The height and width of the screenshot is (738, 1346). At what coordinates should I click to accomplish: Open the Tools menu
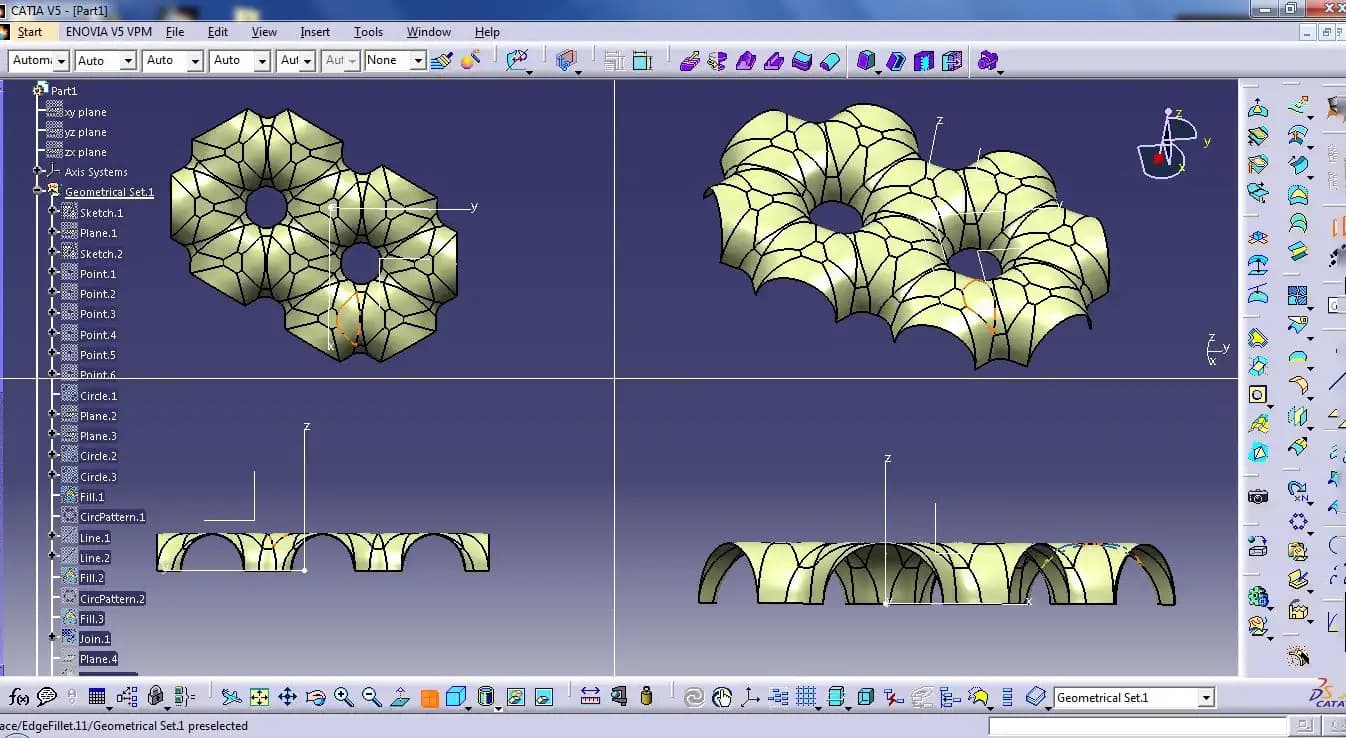point(368,32)
